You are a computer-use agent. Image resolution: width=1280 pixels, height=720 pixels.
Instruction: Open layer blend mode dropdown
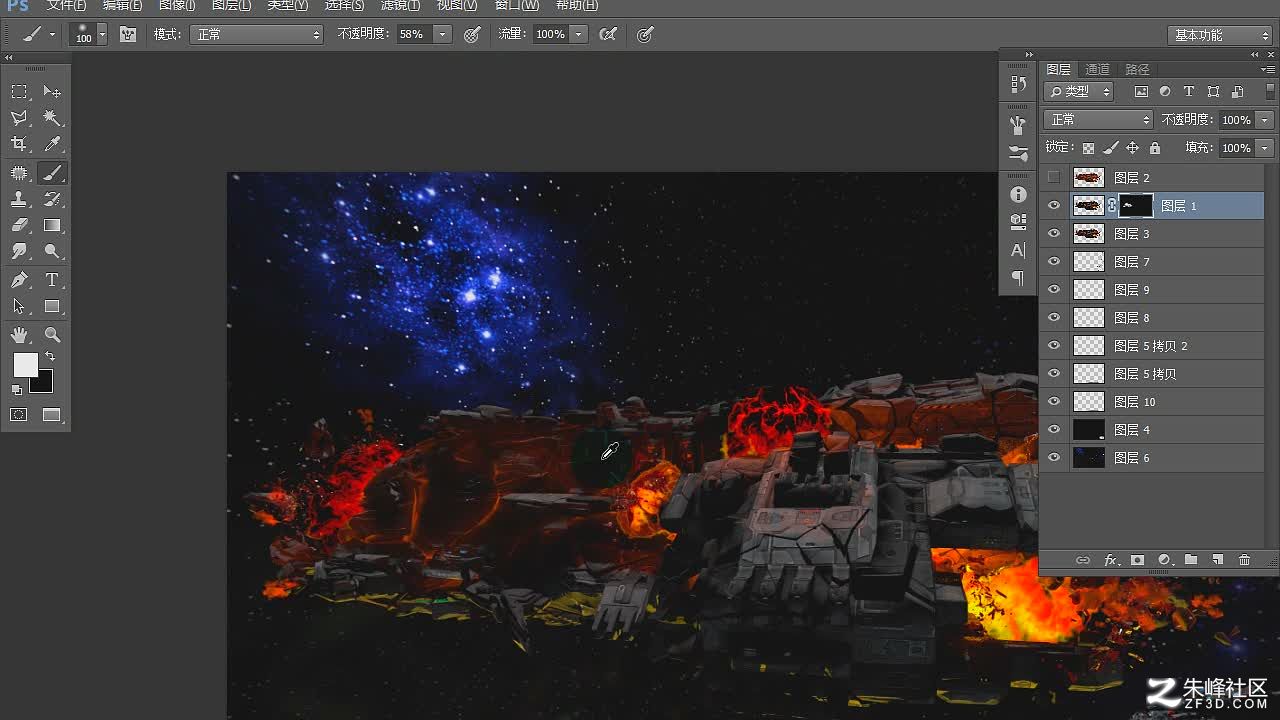1098,119
